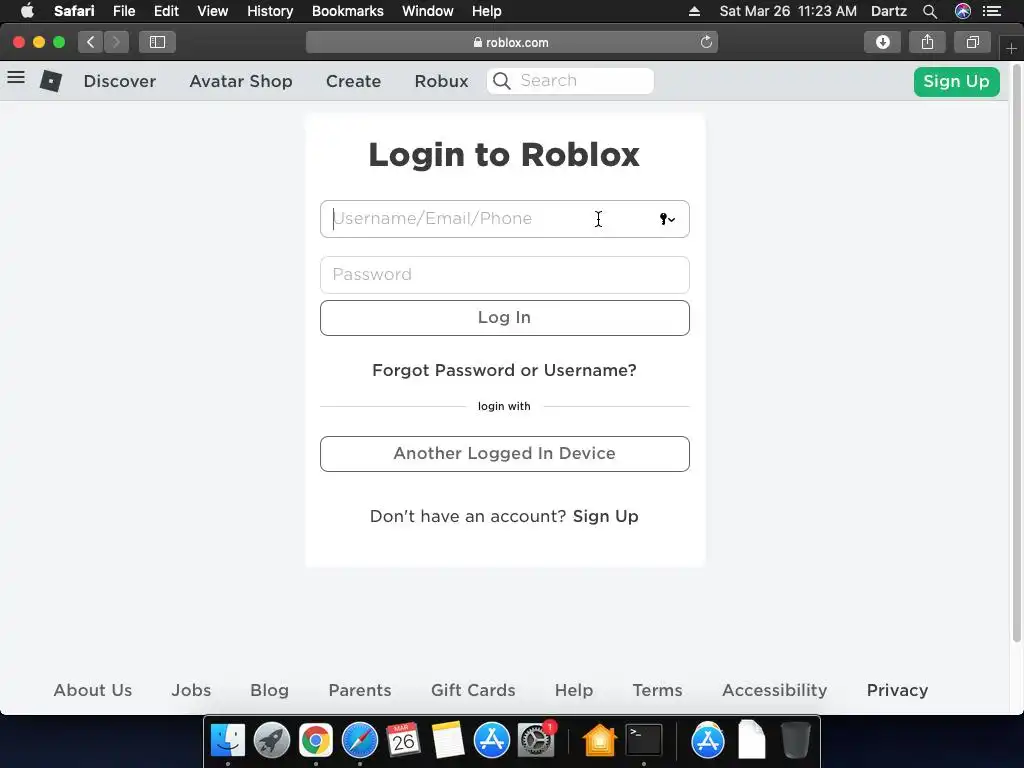Screen dimensions: 1024x768
Task: Show Safari downloads list
Action: pos(882,42)
